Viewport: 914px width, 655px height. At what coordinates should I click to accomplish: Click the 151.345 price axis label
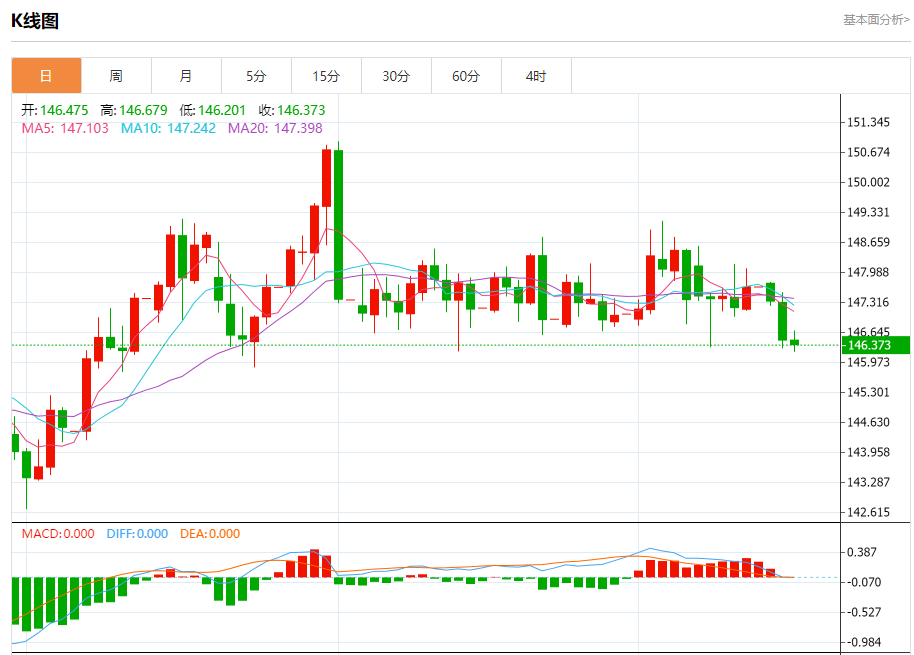[868, 122]
